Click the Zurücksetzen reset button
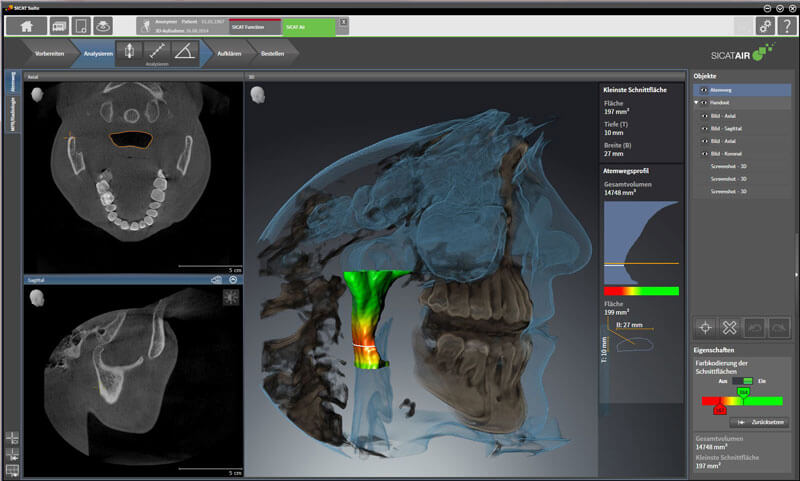Image resolution: width=800 pixels, height=481 pixels. pyautogui.click(x=759, y=422)
